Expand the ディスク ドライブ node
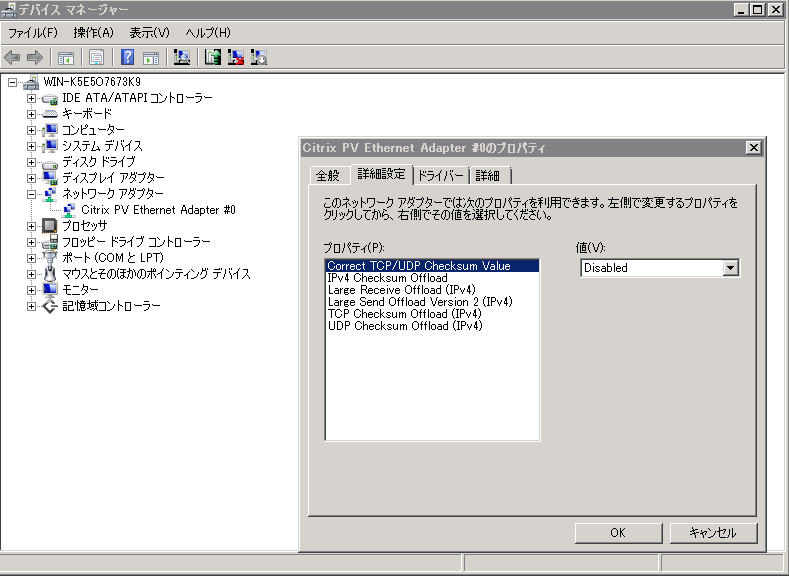 31,162
